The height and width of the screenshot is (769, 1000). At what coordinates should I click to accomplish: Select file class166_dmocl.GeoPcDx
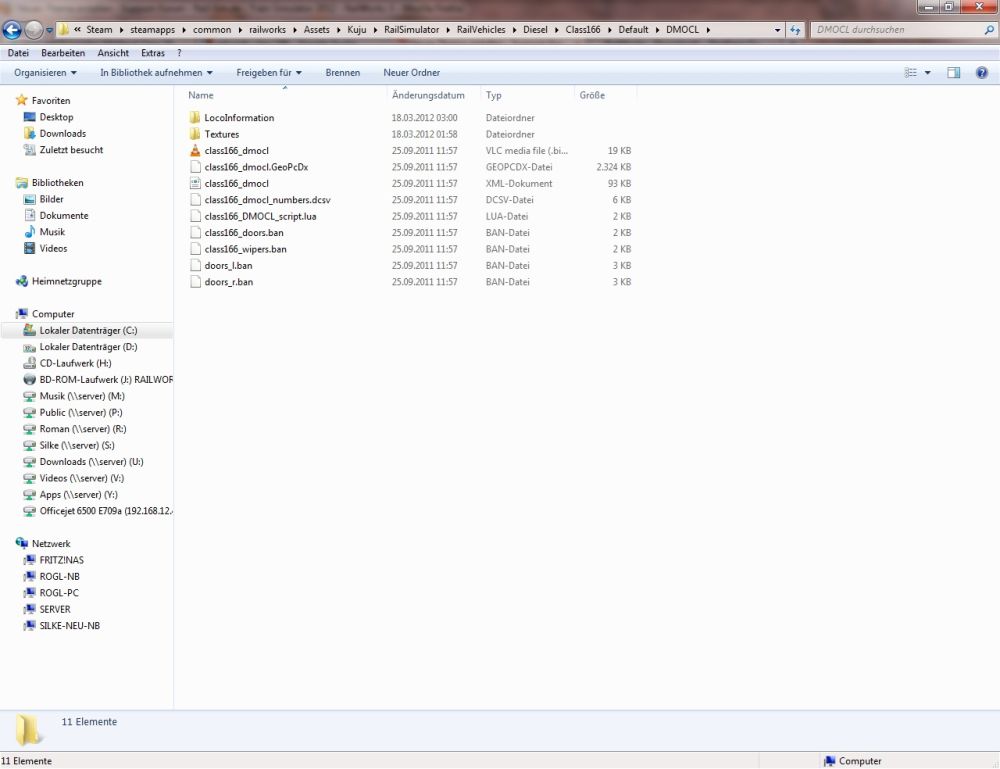click(x=256, y=167)
